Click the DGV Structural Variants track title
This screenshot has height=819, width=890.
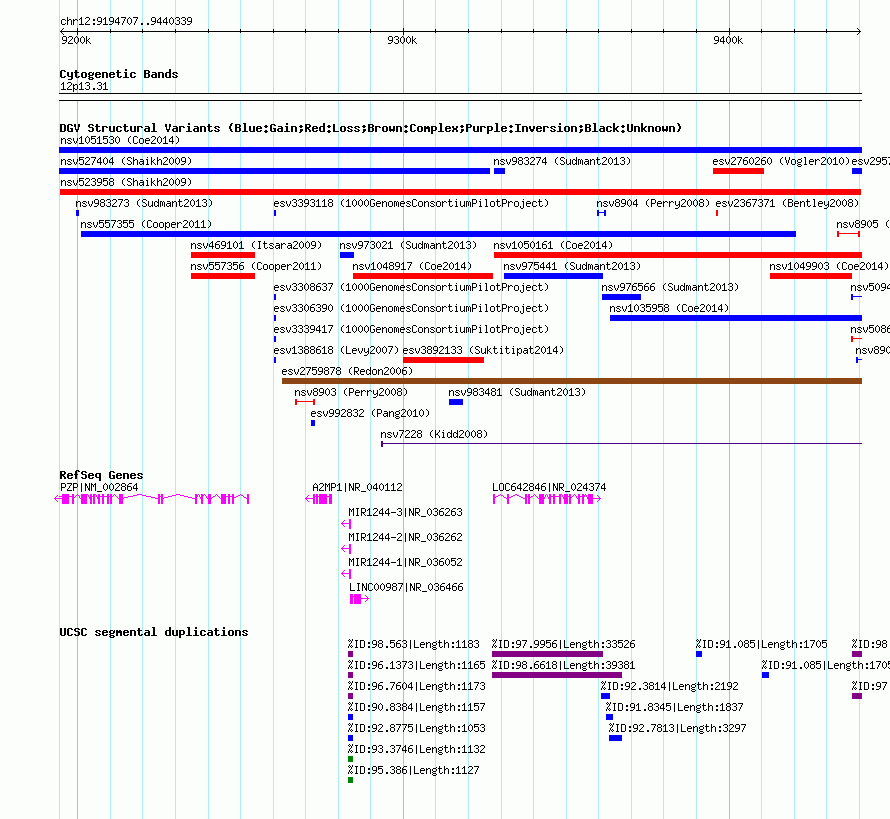coord(371,128)
